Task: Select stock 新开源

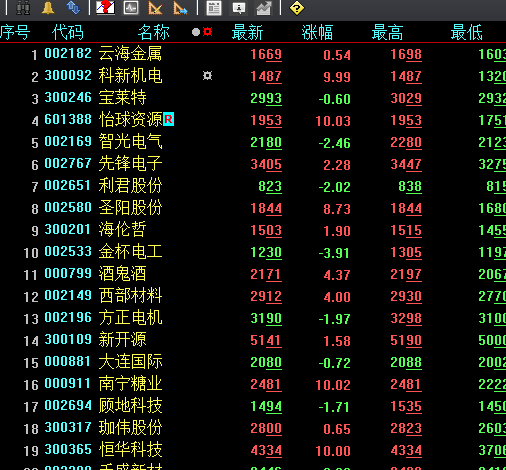Action: [x=122, y=340]
